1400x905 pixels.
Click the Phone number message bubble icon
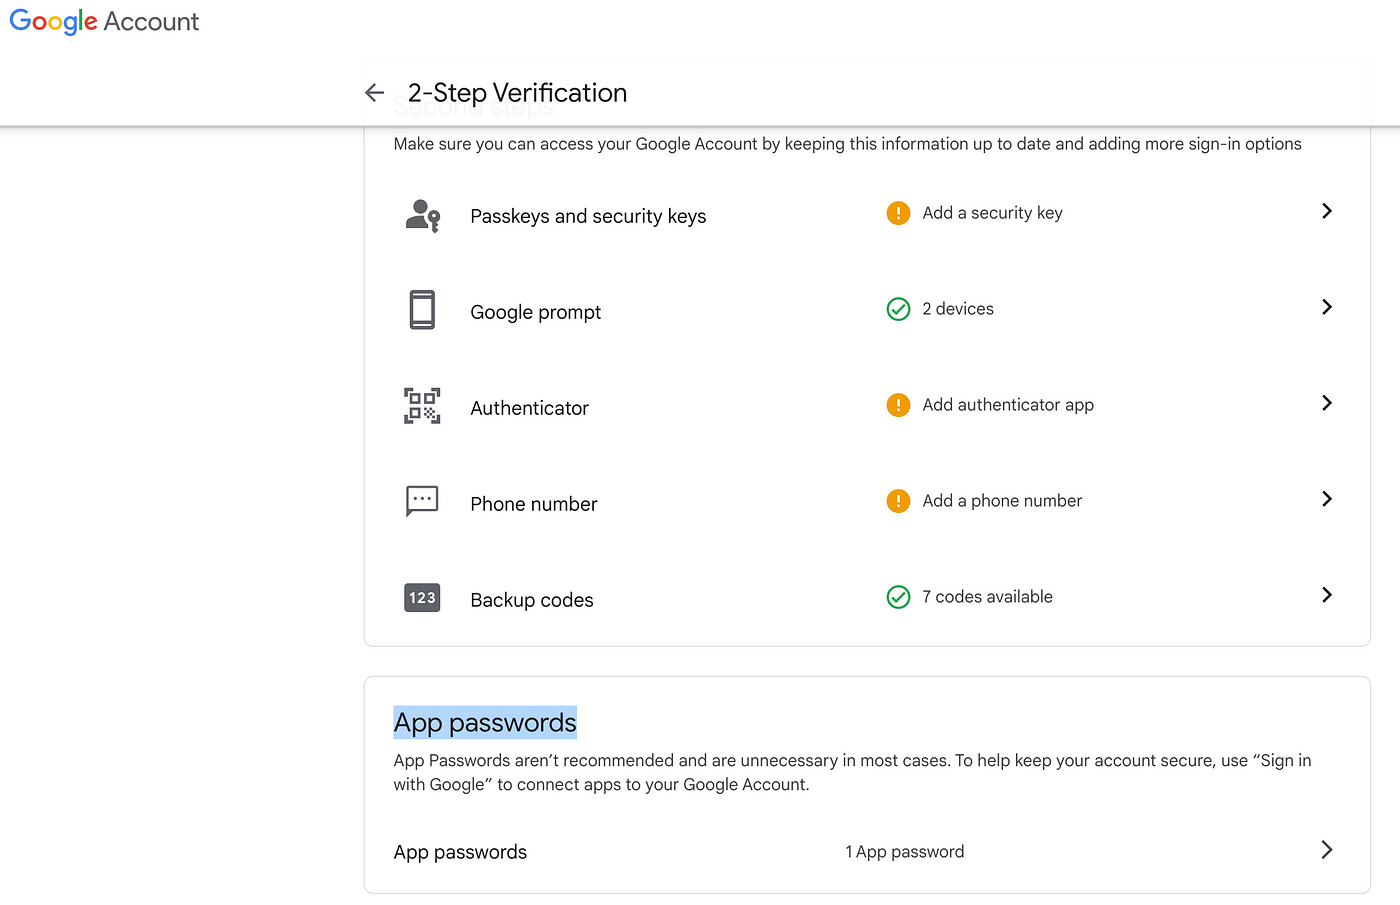pos(422,500)
